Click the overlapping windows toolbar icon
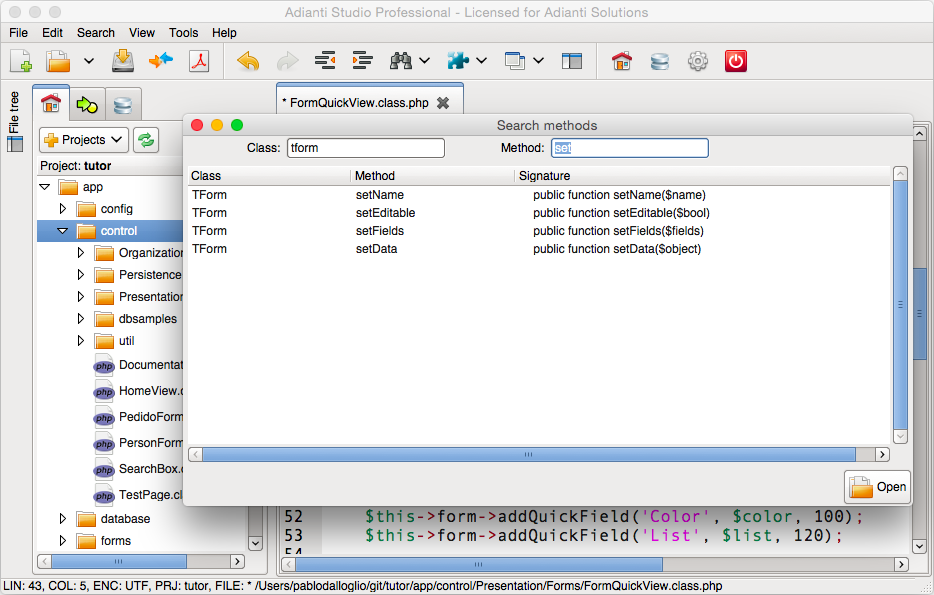The height and width of the screenshot is (595, 934). (x=515, y=61)
